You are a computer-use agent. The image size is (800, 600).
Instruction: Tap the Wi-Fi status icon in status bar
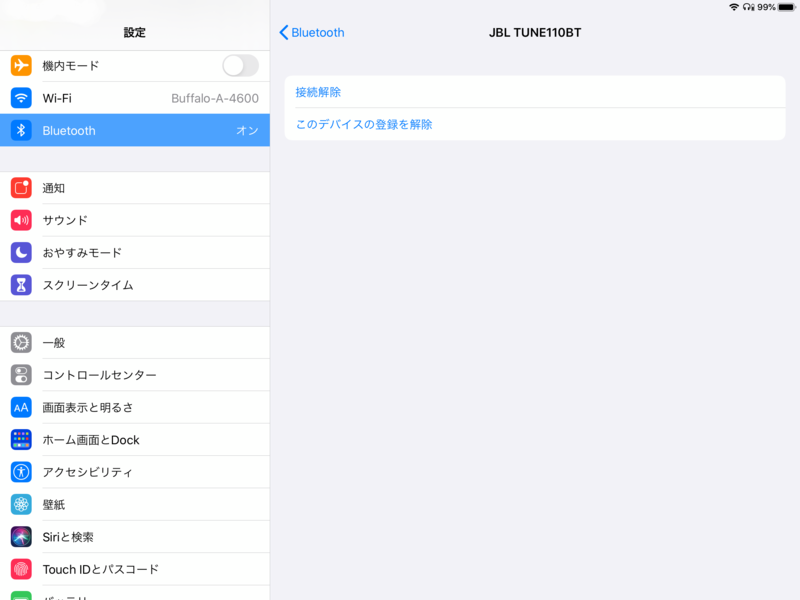pos(734,7)
